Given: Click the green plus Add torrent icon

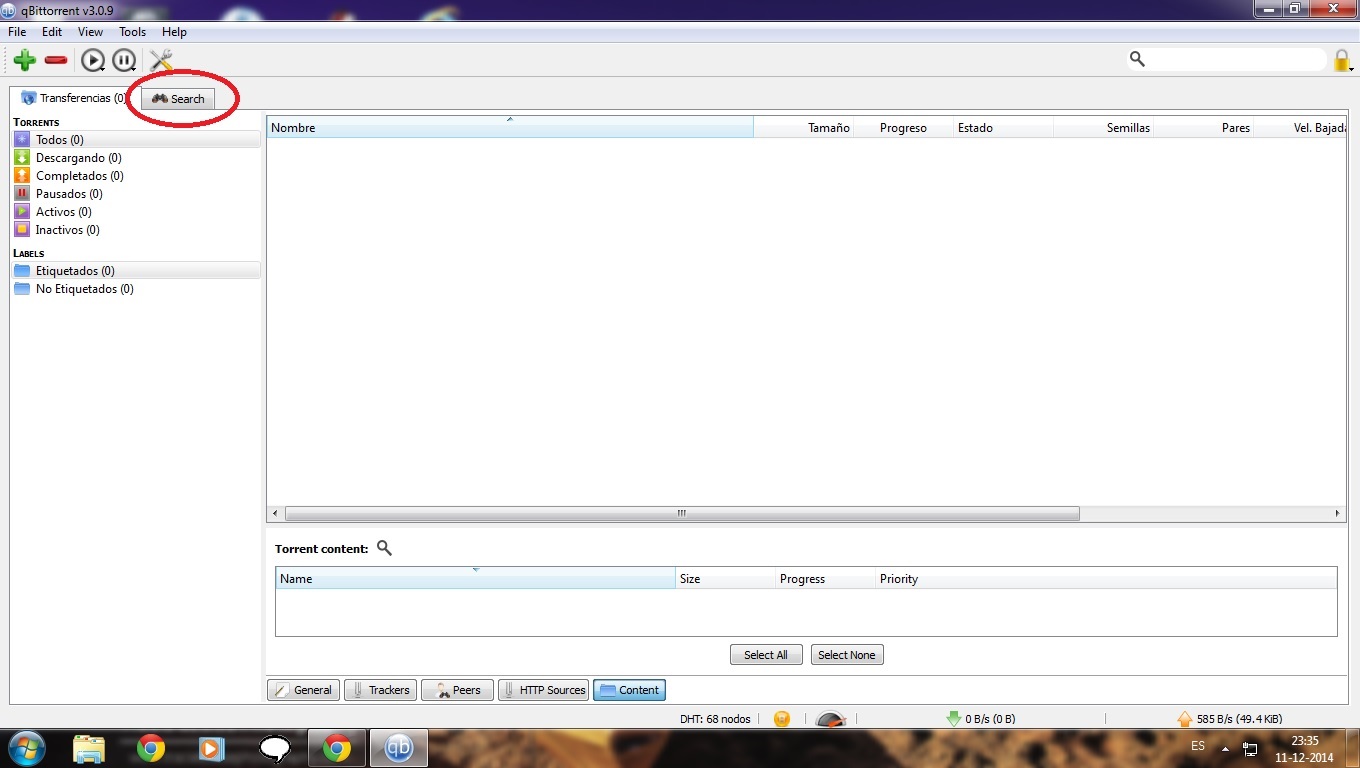Looking at the screenshot, I should (24, 60).
